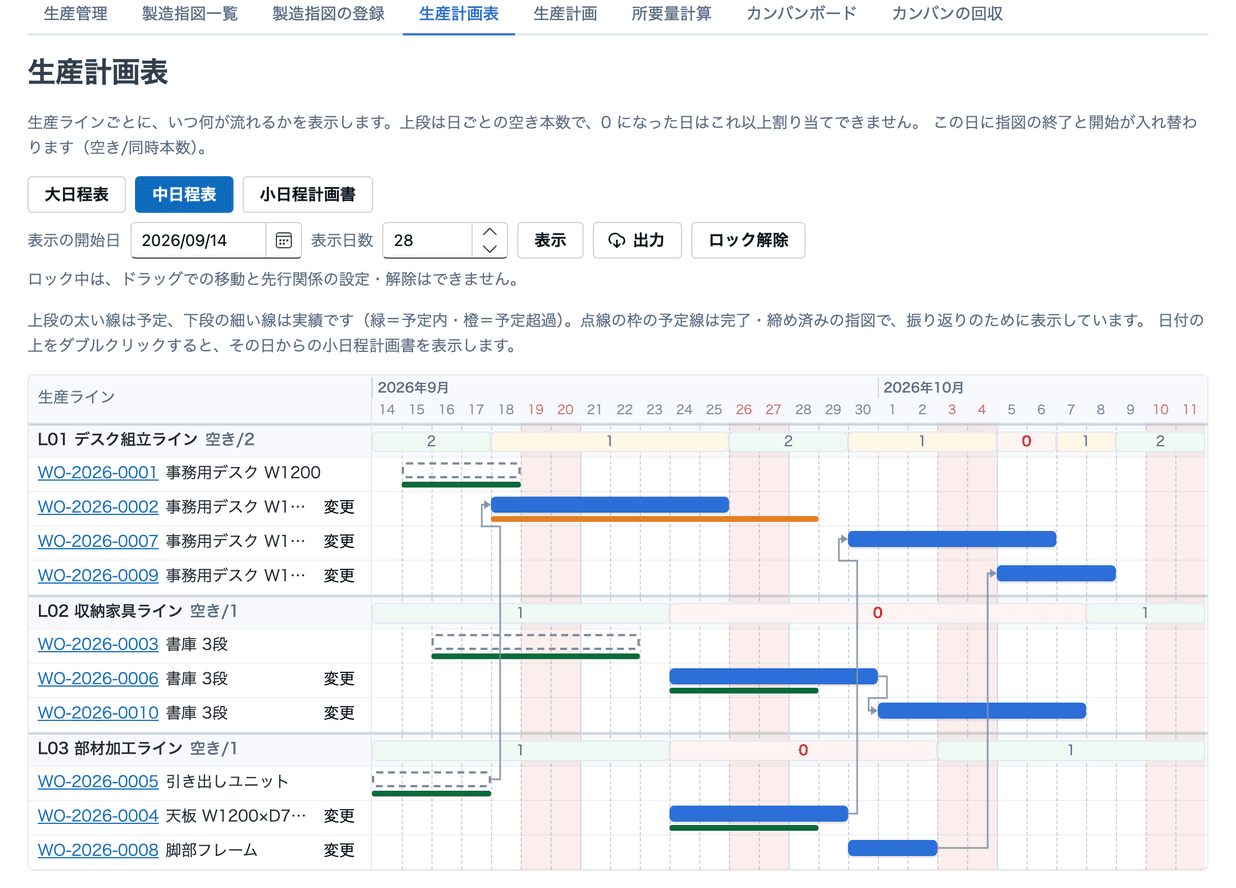Click the 生産ライン column header

pos(77,397)
